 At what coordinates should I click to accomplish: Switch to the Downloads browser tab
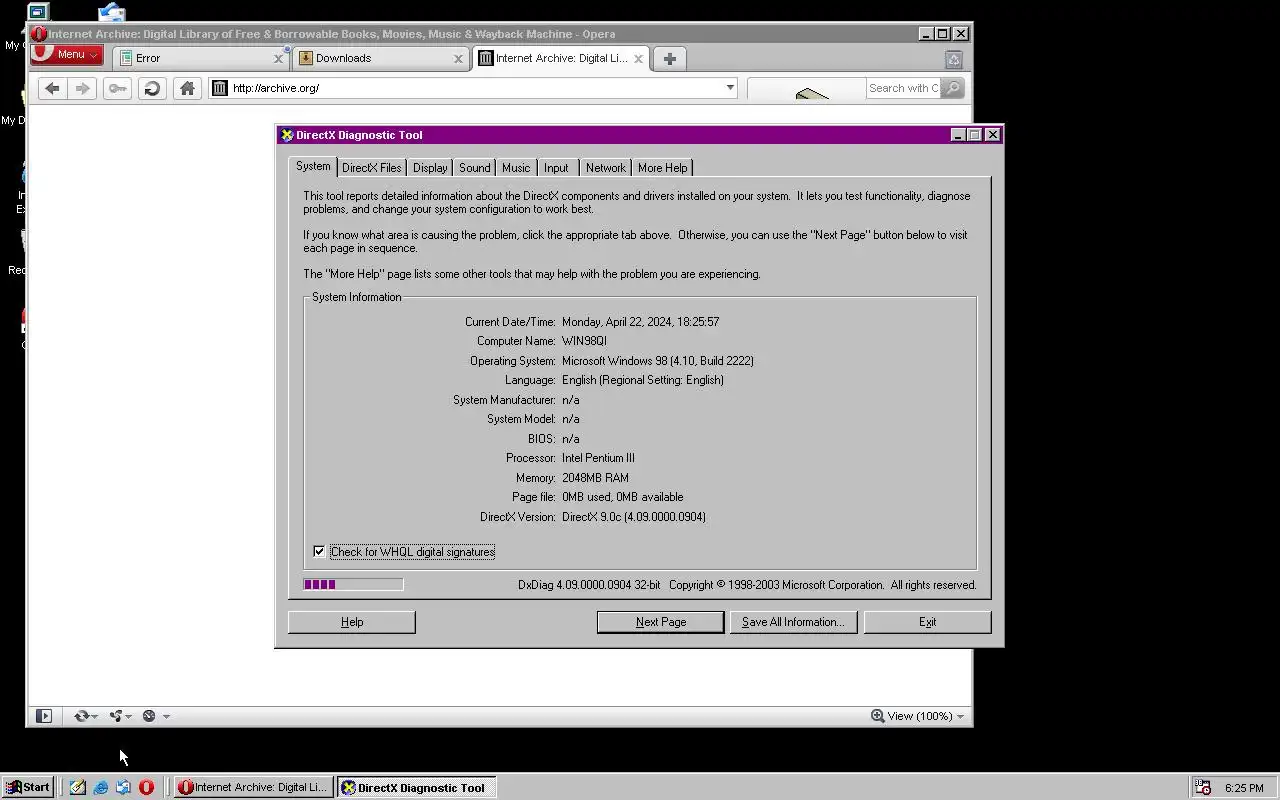click(380, 58)
